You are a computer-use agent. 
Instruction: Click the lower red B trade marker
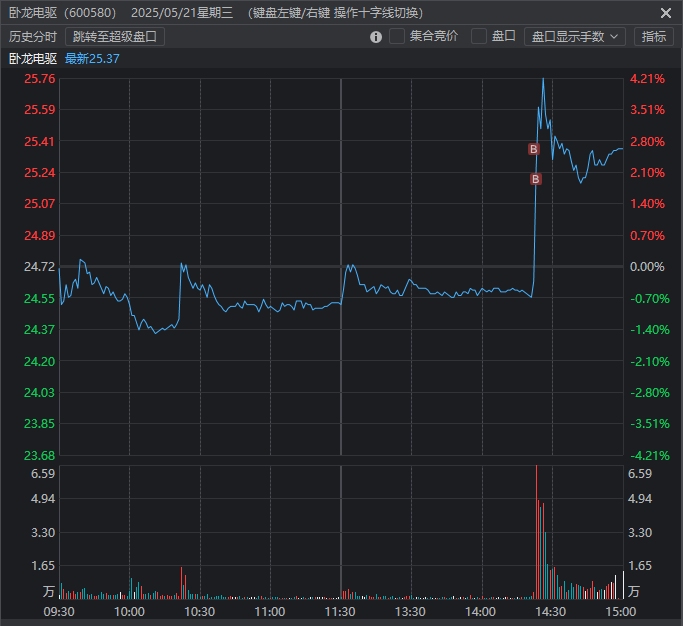[535, 179]
